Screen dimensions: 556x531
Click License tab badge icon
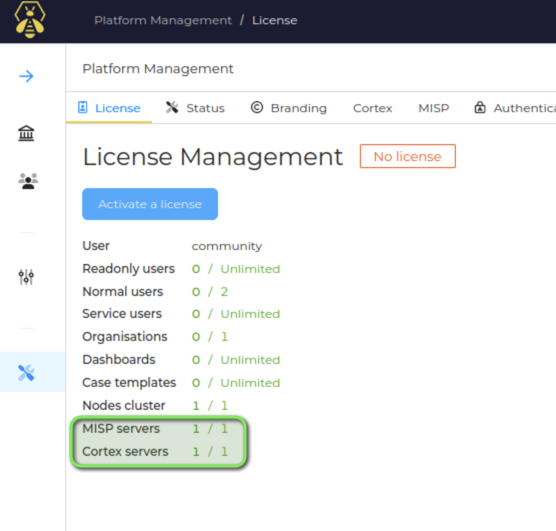[82, 107]
